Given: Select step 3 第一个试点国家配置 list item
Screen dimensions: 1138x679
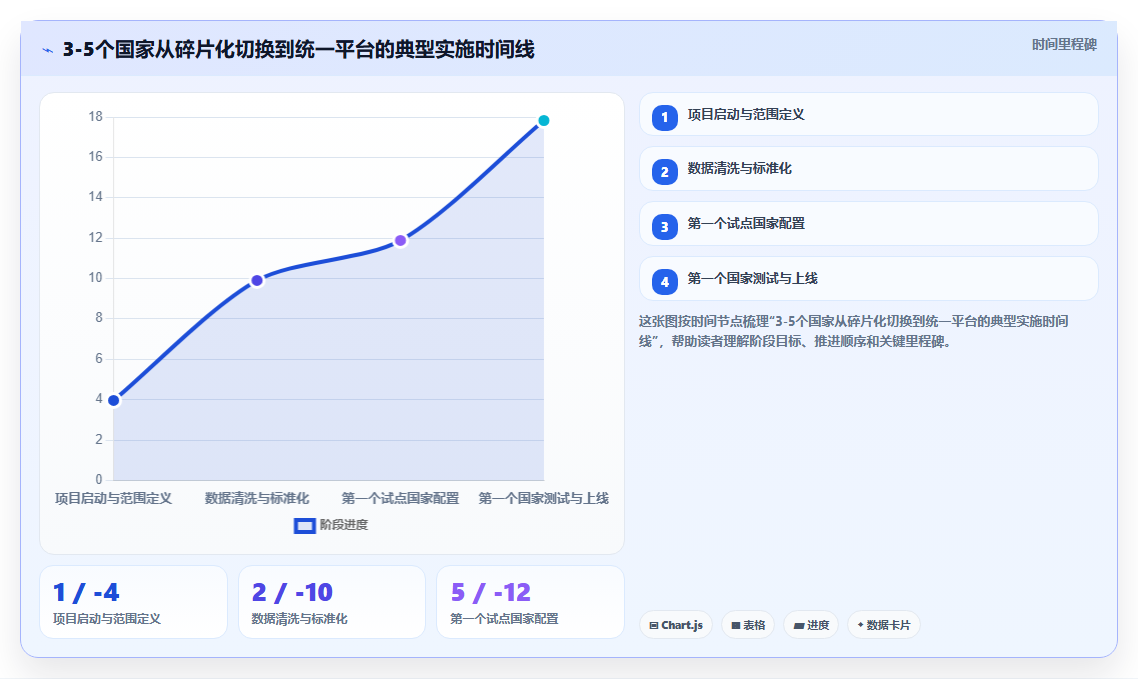Looking at the screenshot, I should pos(868,223).
